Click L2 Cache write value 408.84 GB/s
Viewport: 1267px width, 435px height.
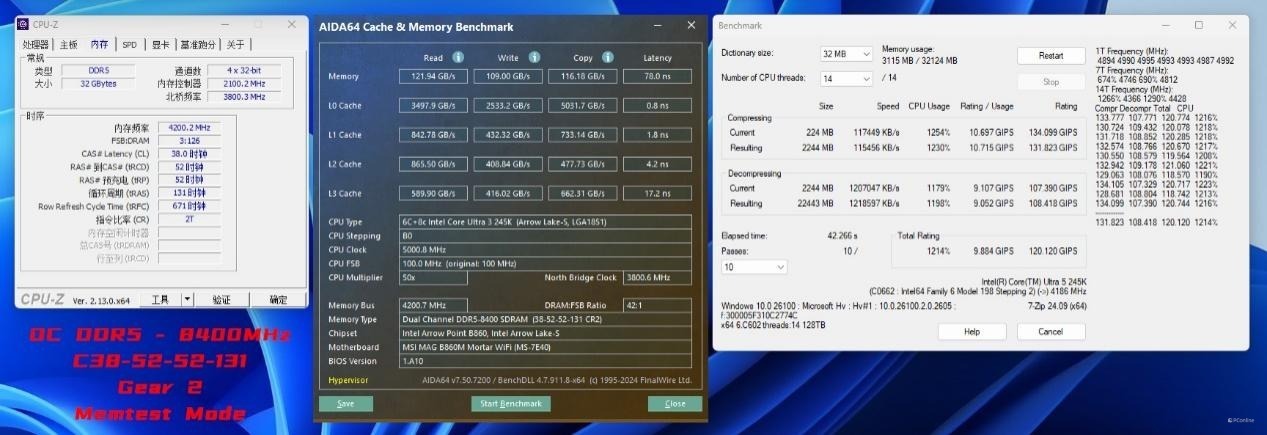(508, 164)
